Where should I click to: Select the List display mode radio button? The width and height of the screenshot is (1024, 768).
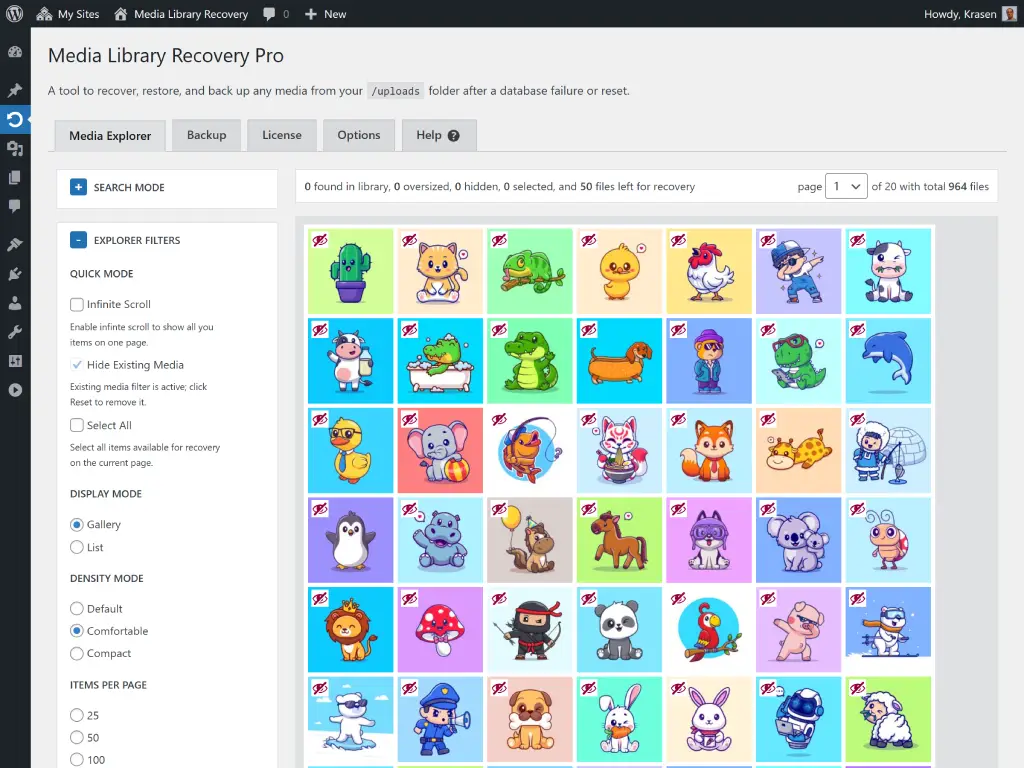point(77,547)
